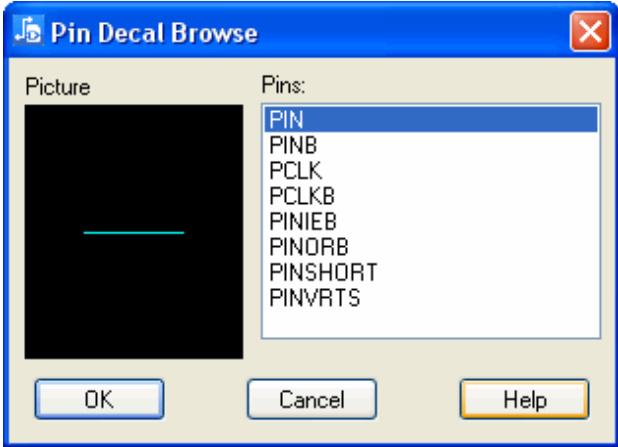This screenshot has width=618, height=447.
Task: Click the cyan pin line in preview
Action: tap(133, 232)
